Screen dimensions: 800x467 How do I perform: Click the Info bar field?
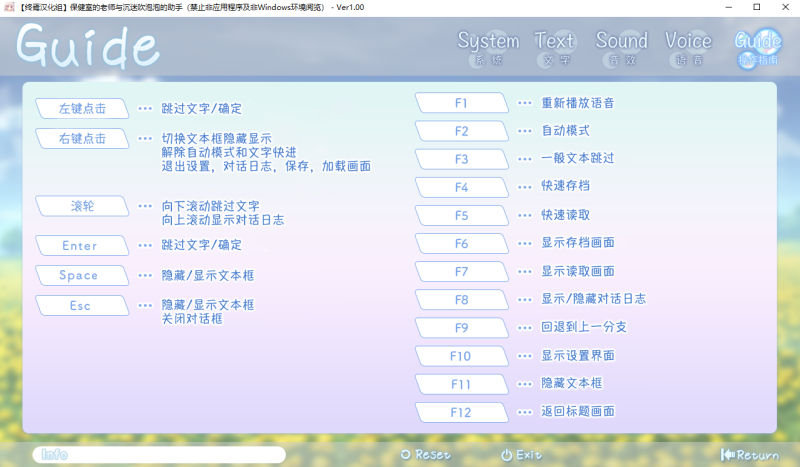click(x=159, y=455)
